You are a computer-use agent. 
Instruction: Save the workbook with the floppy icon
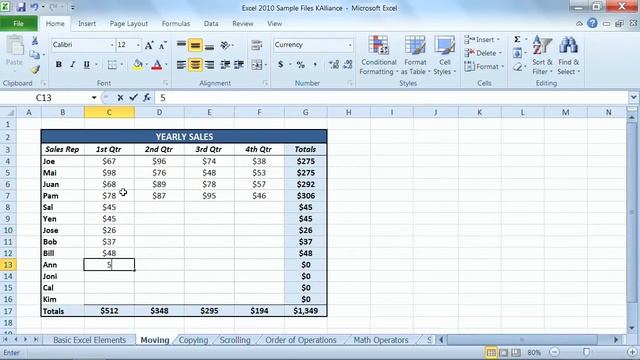(x=20, y=7)
